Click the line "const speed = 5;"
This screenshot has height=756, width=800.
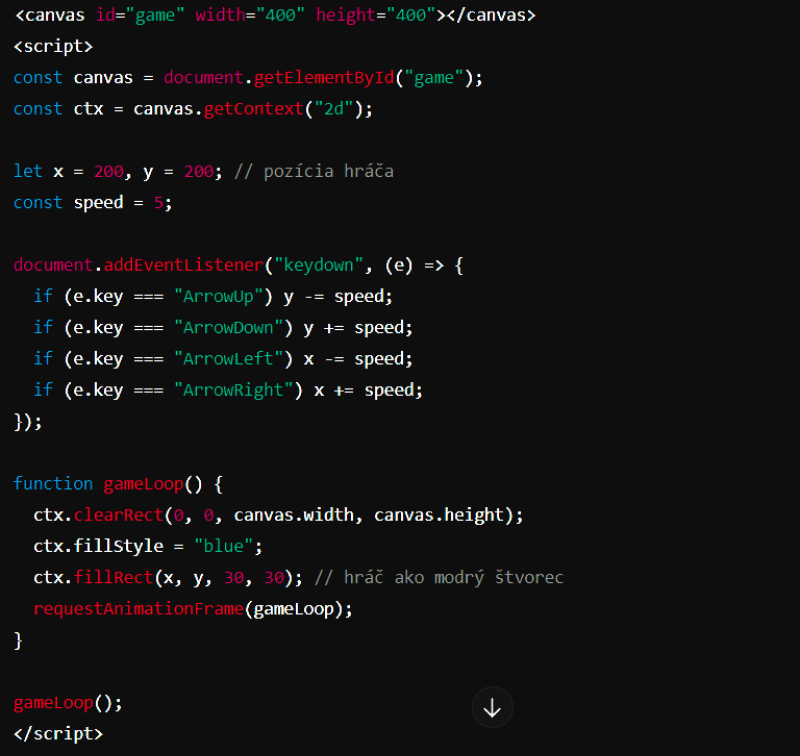[93, 203]
